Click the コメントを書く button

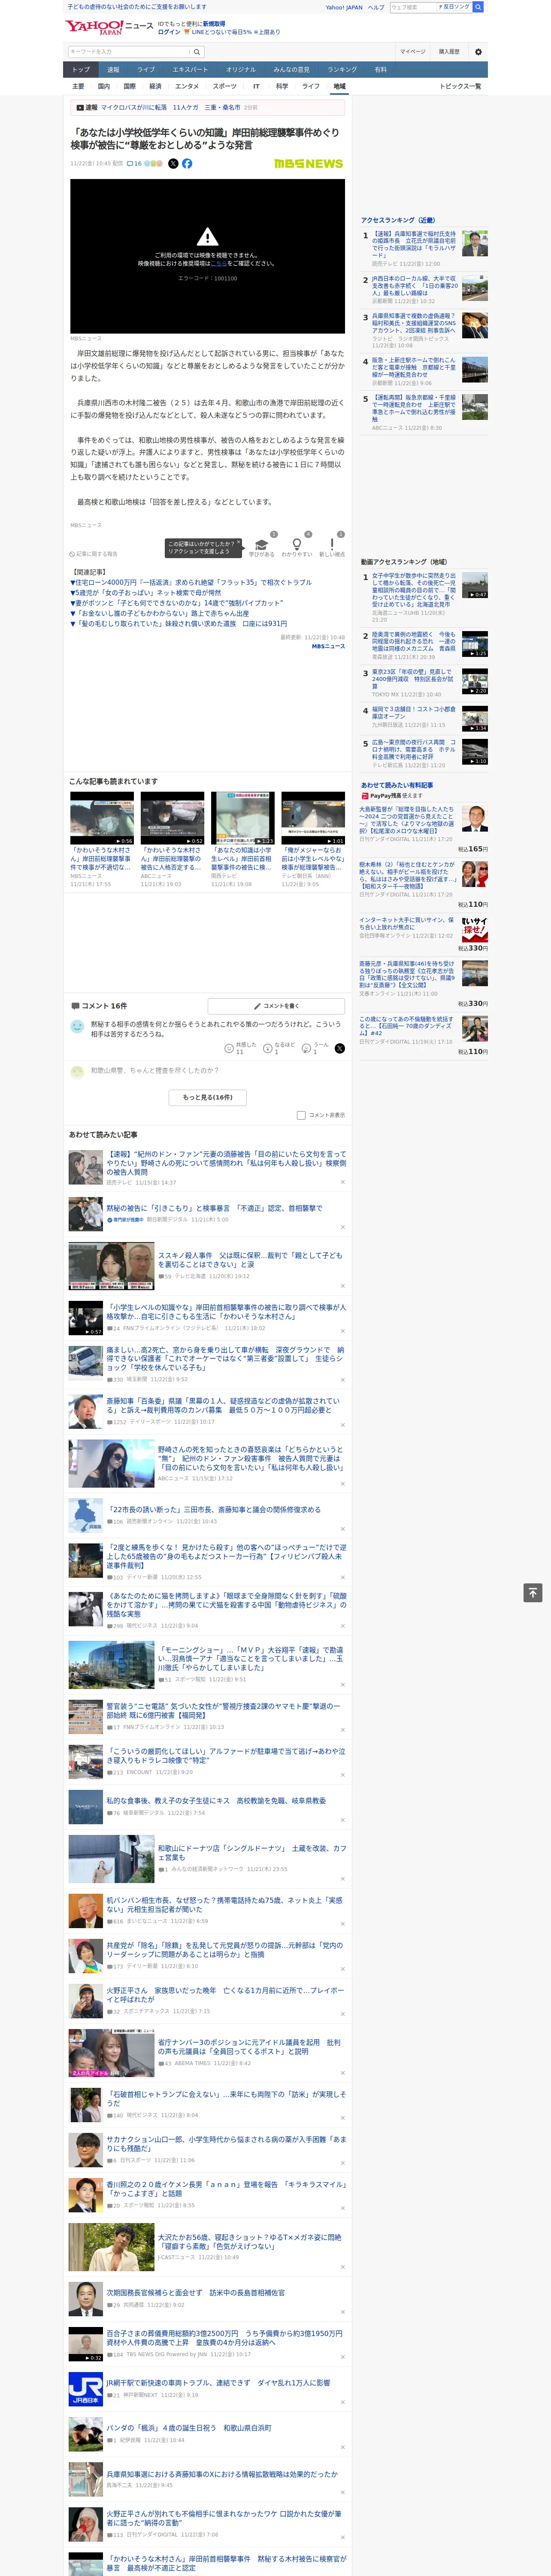point(276,1006)
